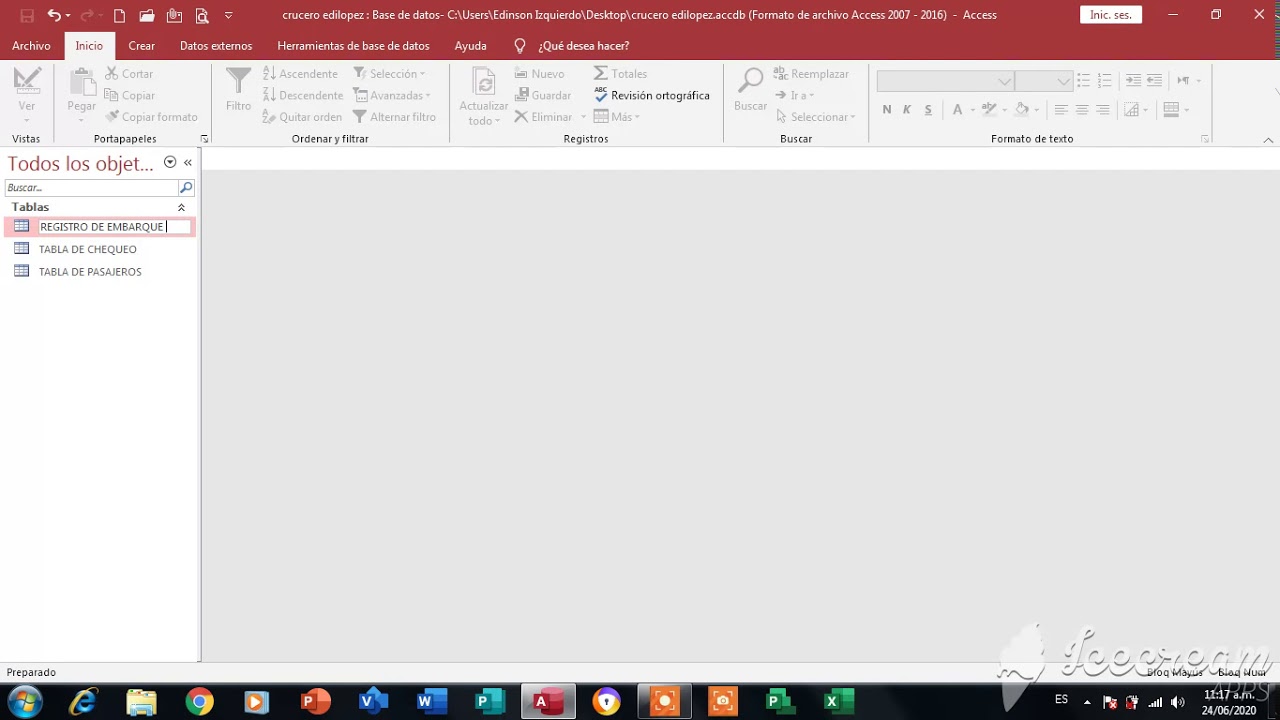Toggle italic (K) text formatting
Viewport: 1280px width, 720px height.
[x=907, y=110]
